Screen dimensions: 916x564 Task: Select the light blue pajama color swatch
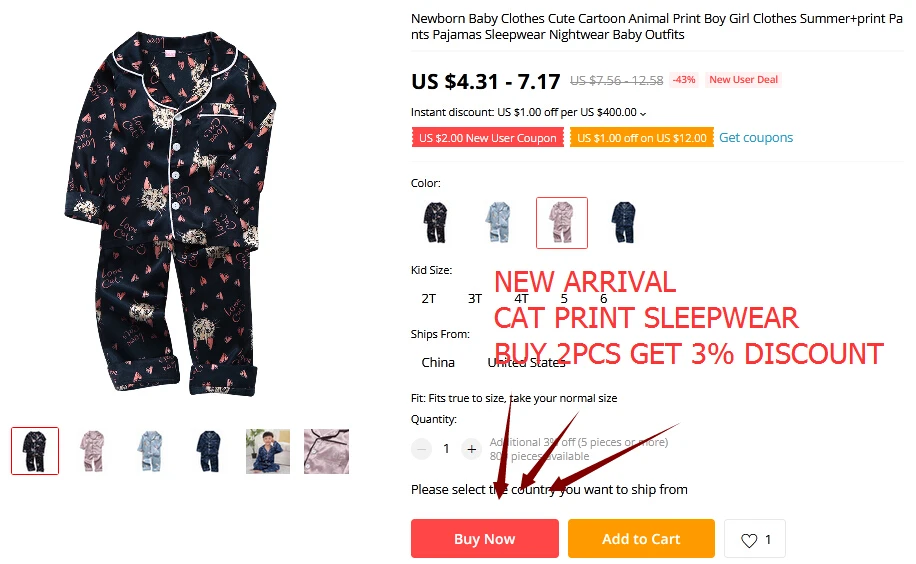point(498,223)
